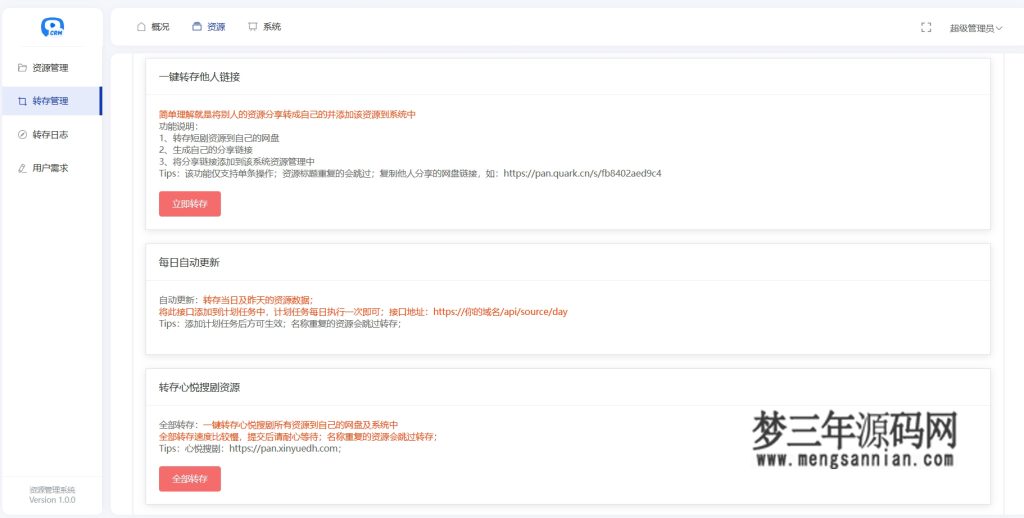Open 资源管理 in the sidebar

click(x=52, y=68)
